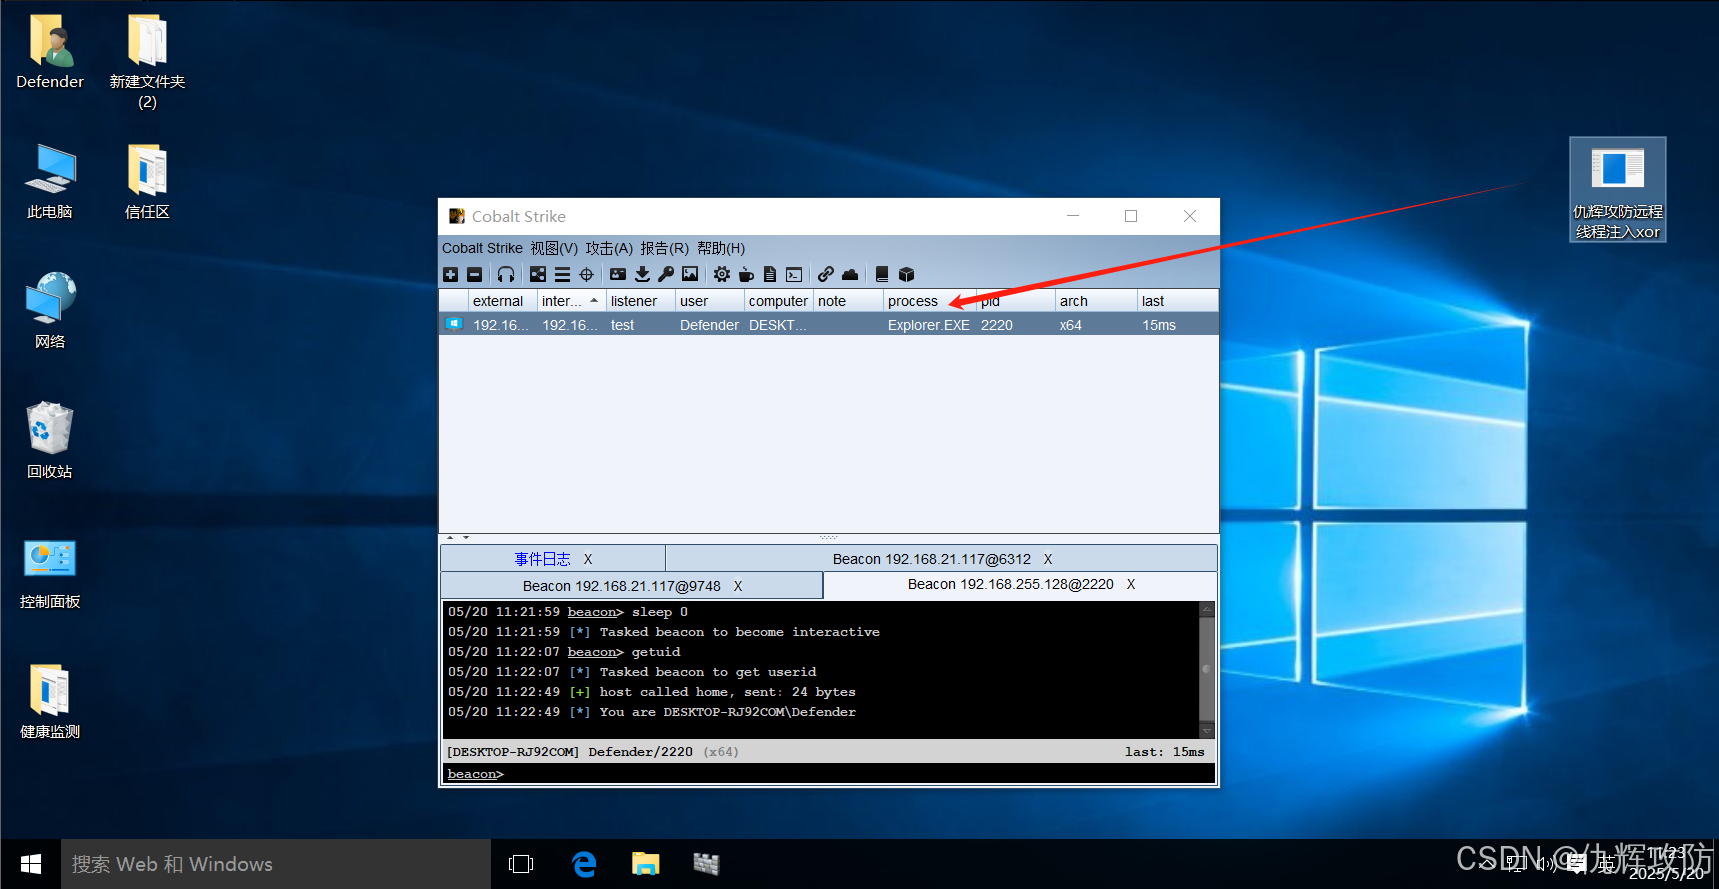Select the 信任区 desktop folder

click(x=147, y=182)
